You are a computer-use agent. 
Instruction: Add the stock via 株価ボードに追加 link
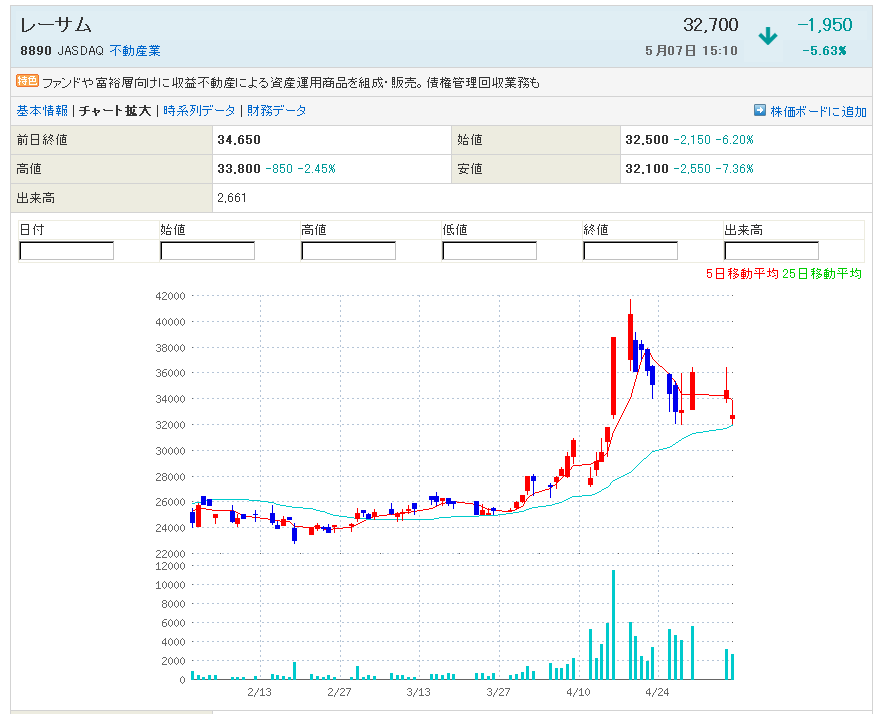[x=818, y=112]
